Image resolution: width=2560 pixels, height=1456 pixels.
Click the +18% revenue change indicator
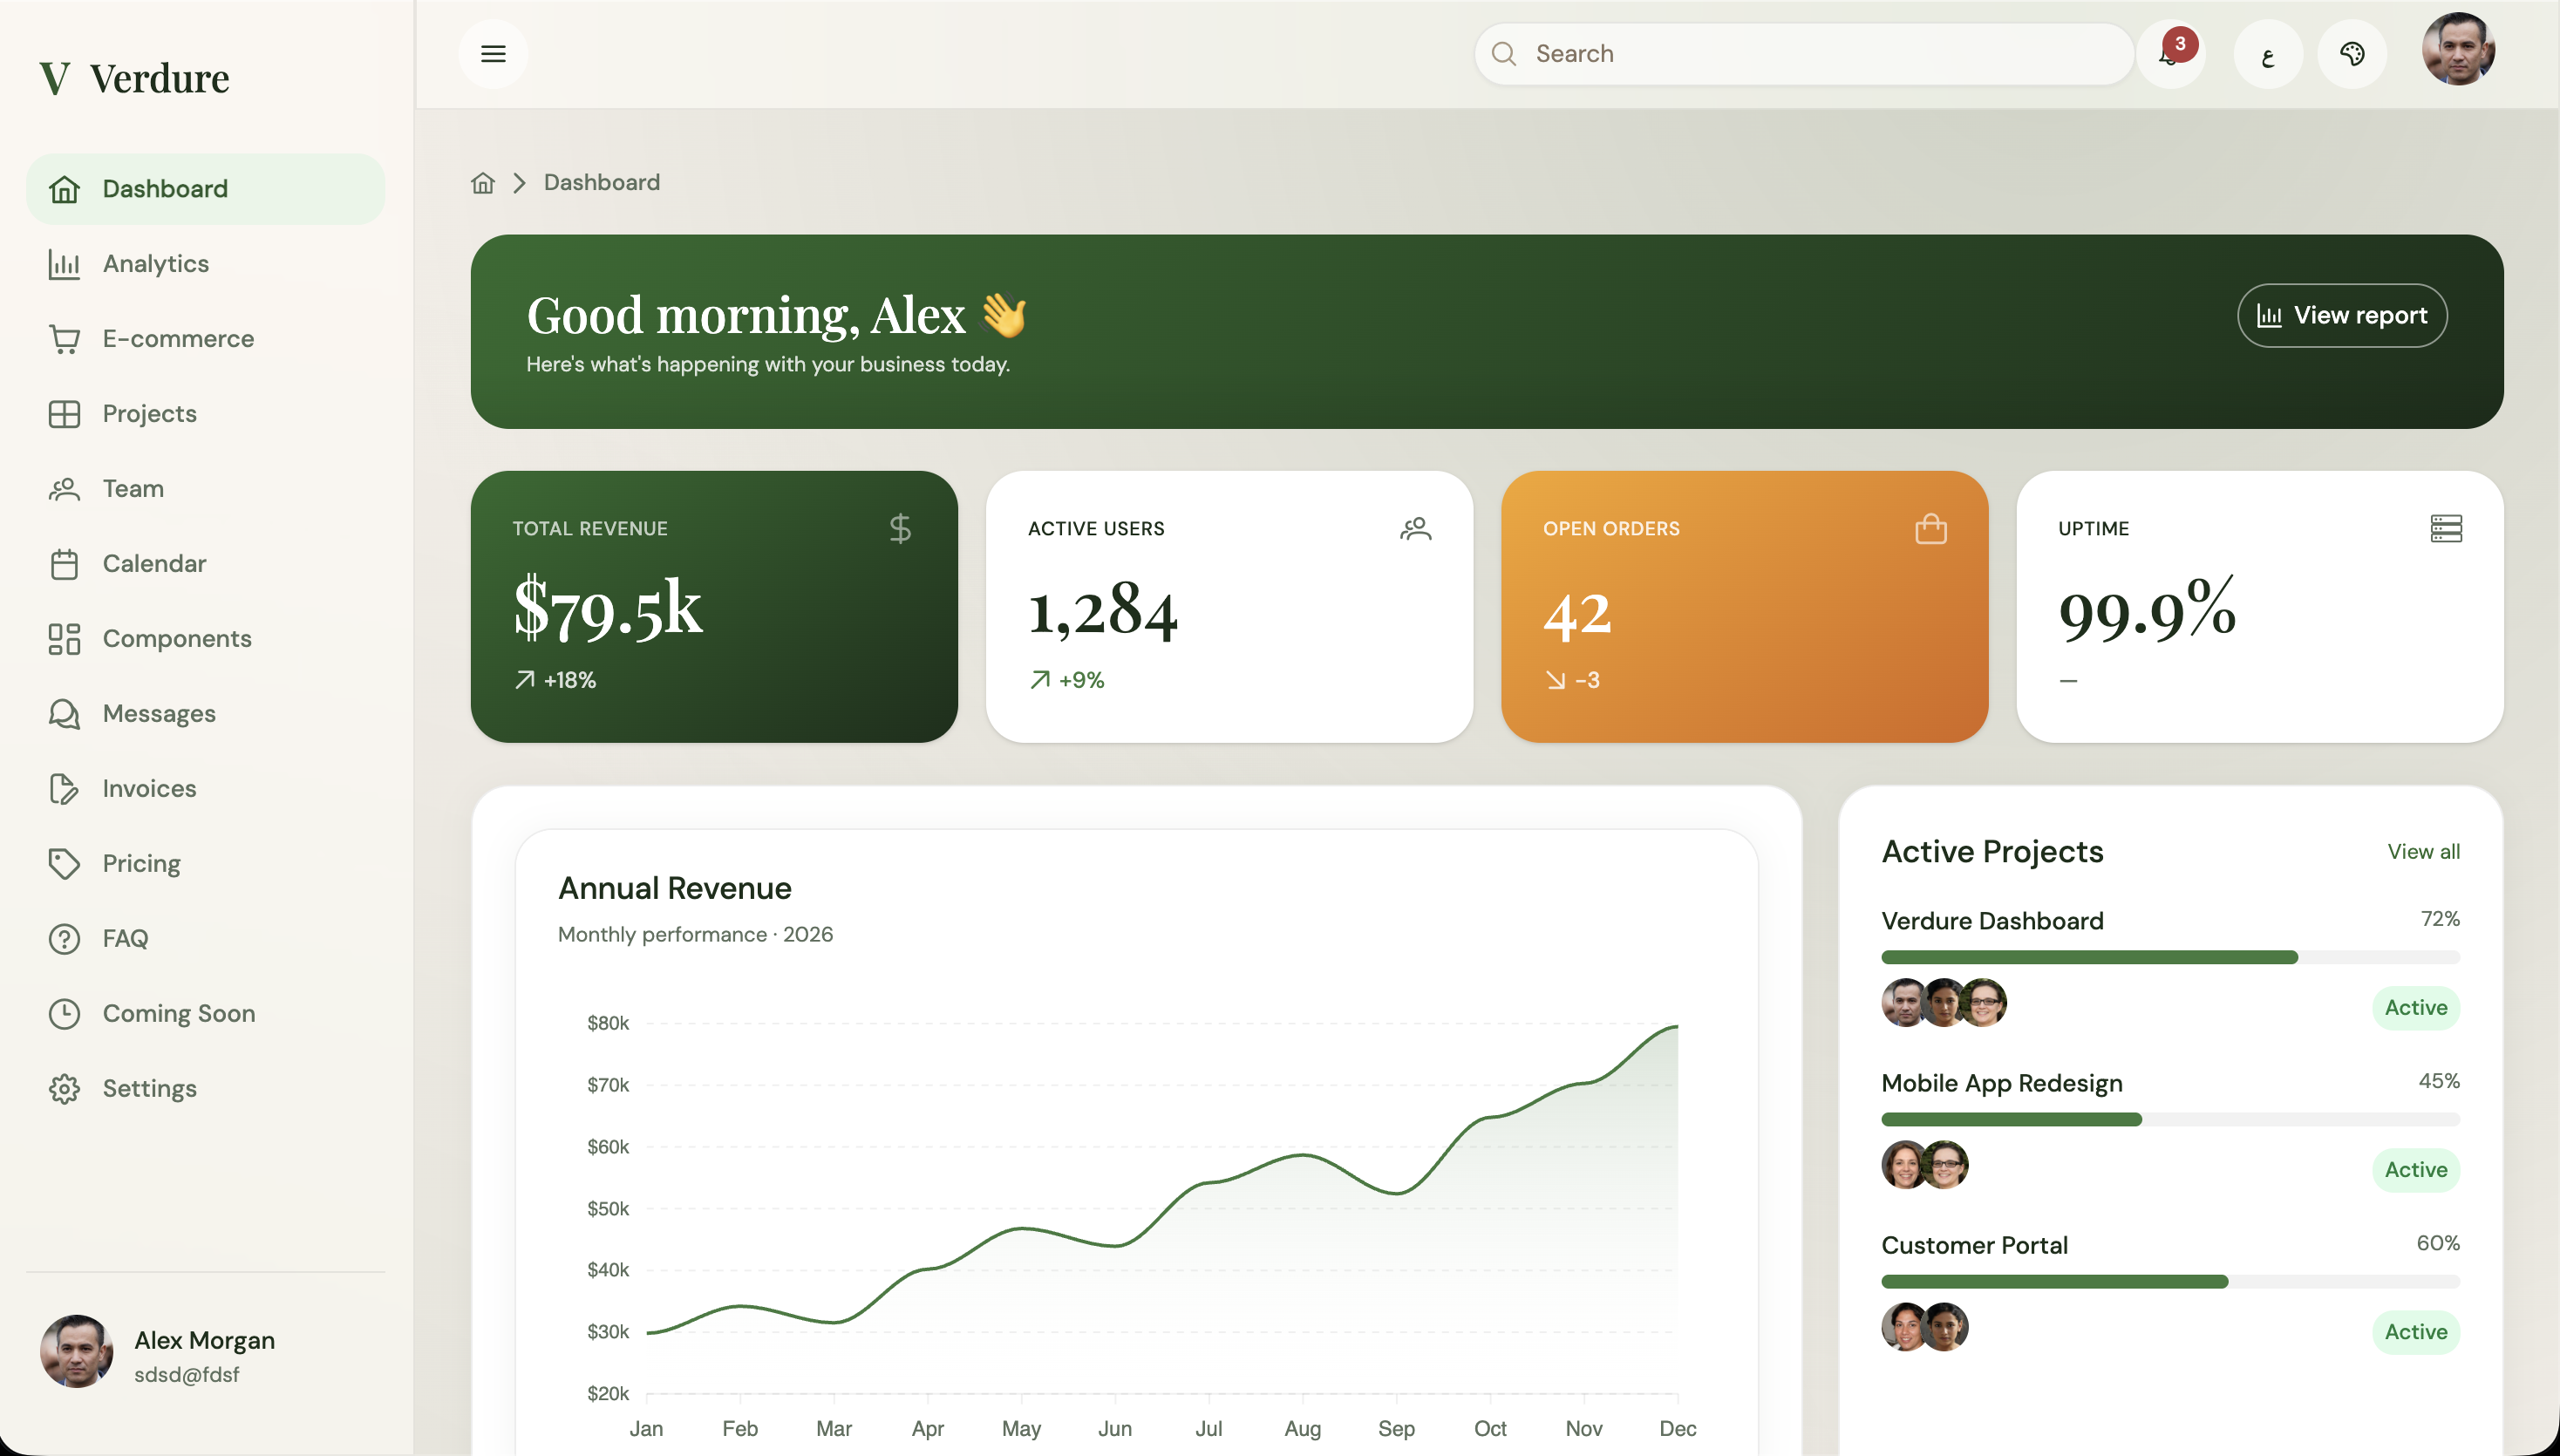(x=555, y=680)
